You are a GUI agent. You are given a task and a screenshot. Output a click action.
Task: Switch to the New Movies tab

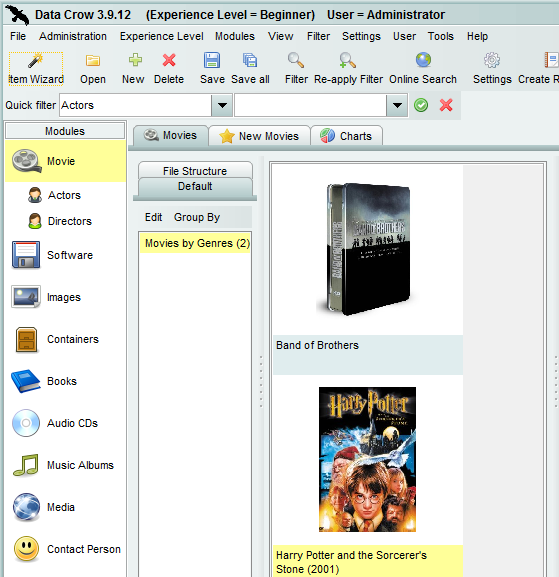[x=259, y=136]
